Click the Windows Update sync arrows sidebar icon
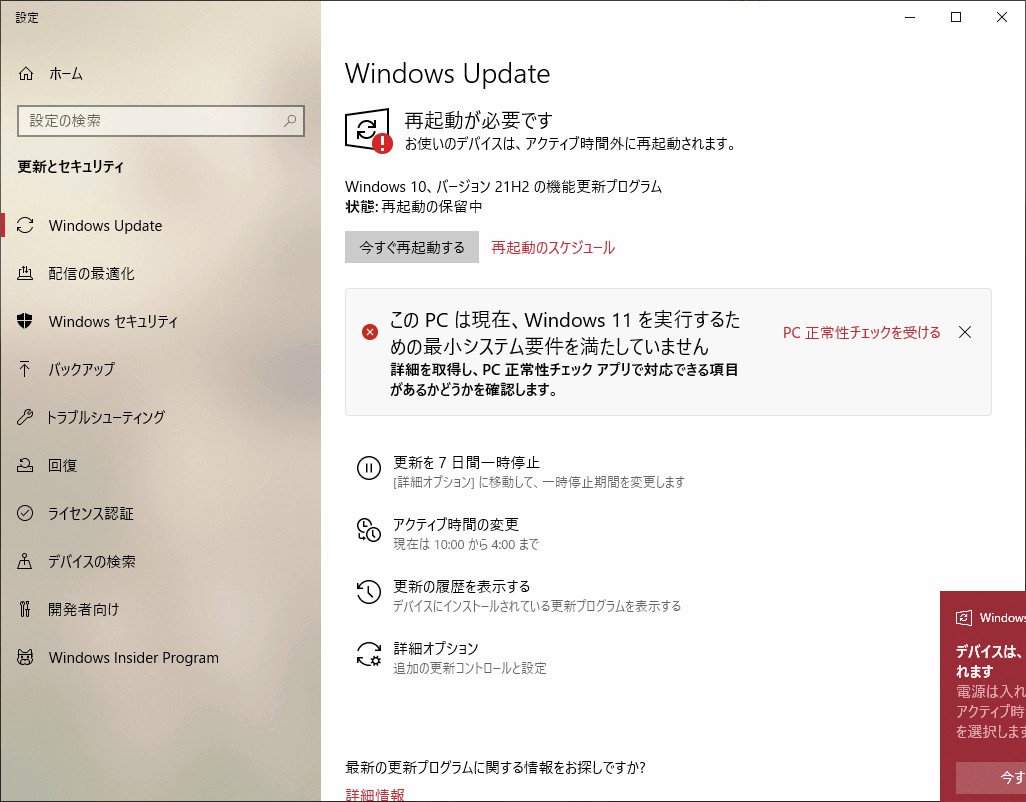1026x802 pixels. pyautogui.click(x=25, y=226)
